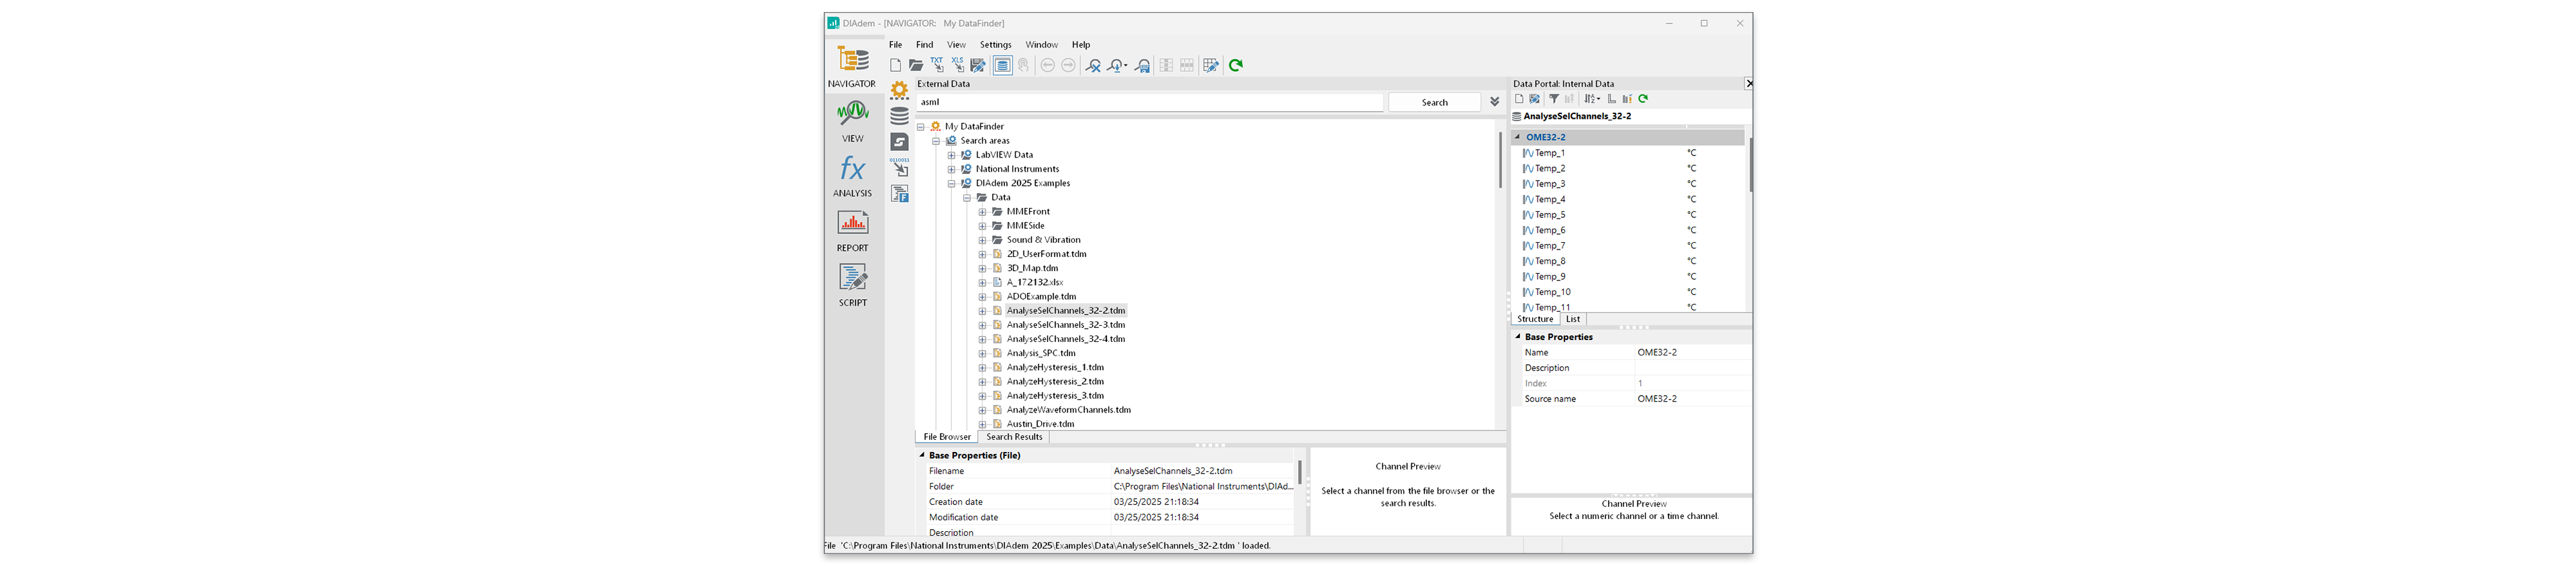Collapse Base Properties (File) section

(x=922, y=455)
